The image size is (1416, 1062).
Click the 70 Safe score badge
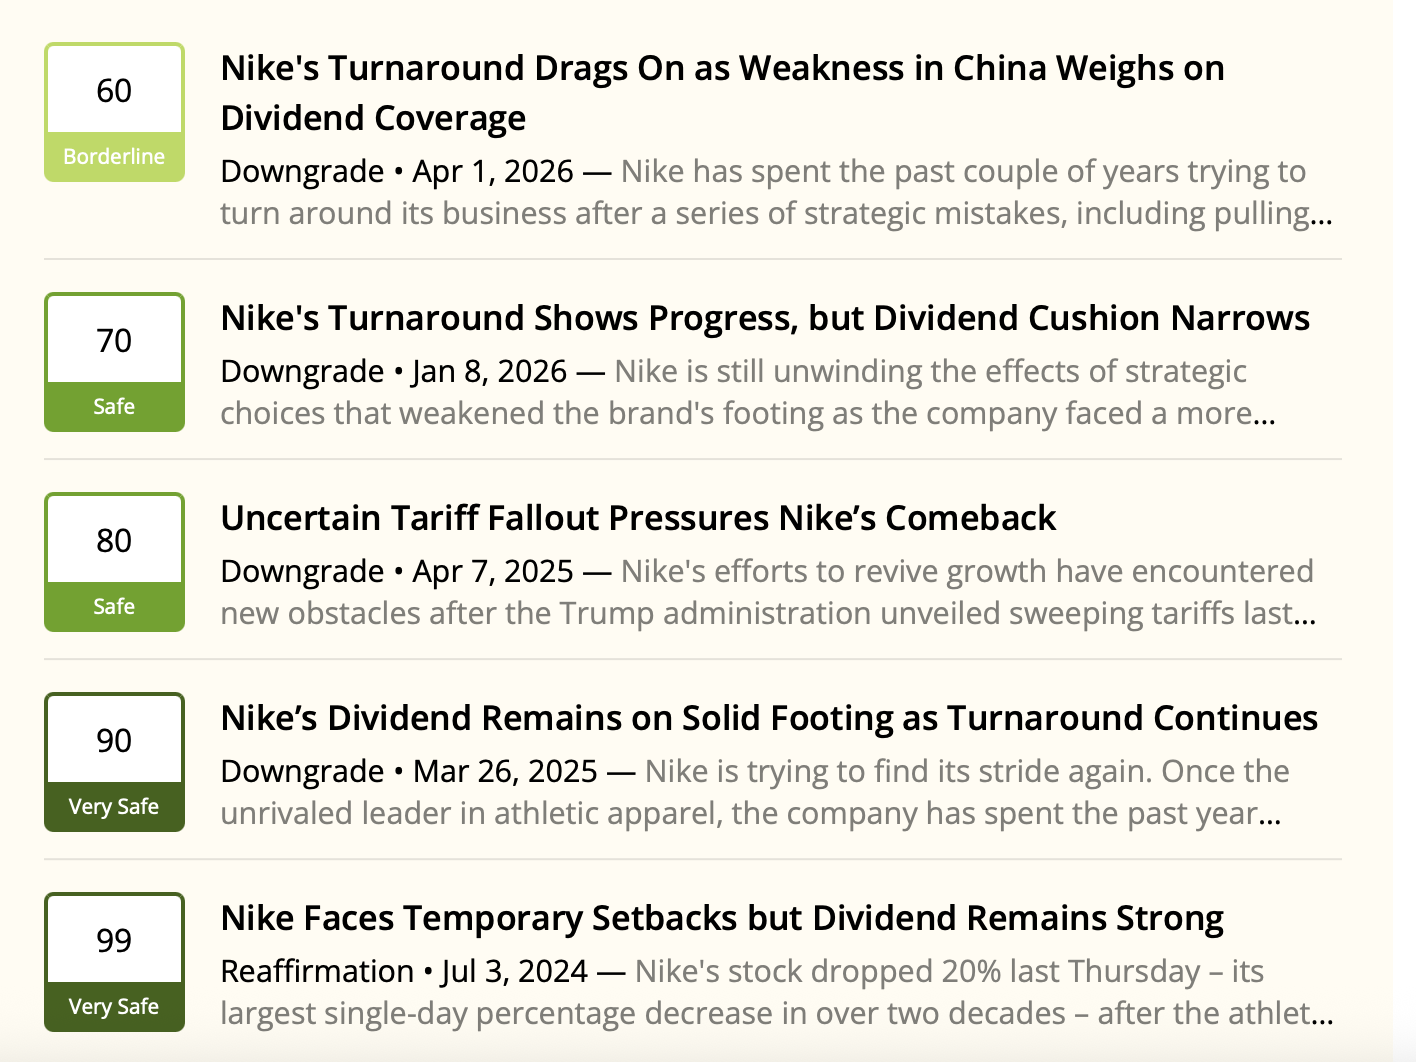114,362
